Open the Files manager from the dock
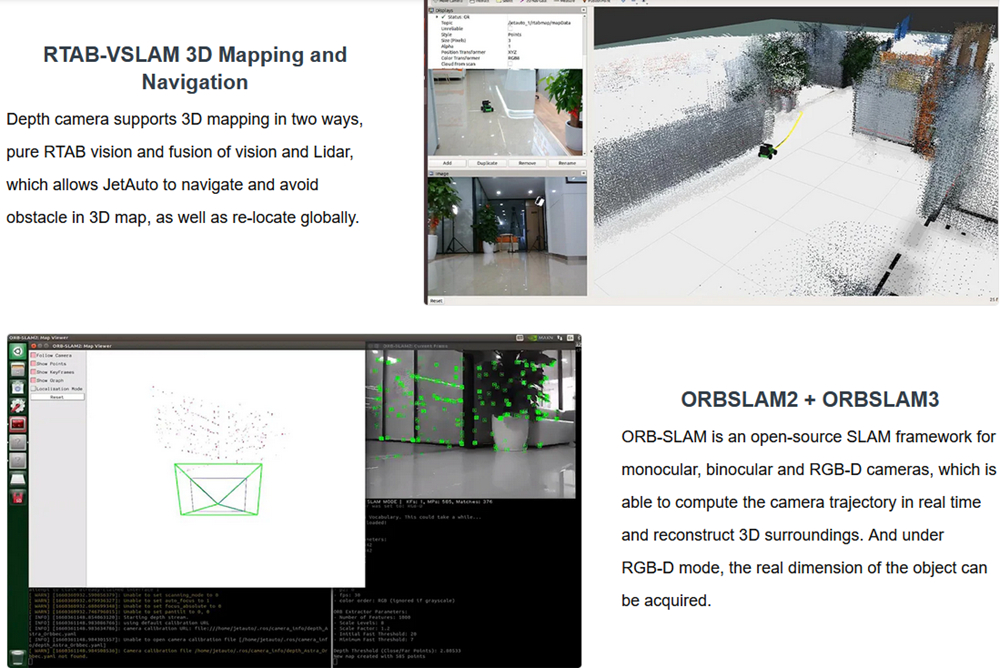 click(18, 370)
